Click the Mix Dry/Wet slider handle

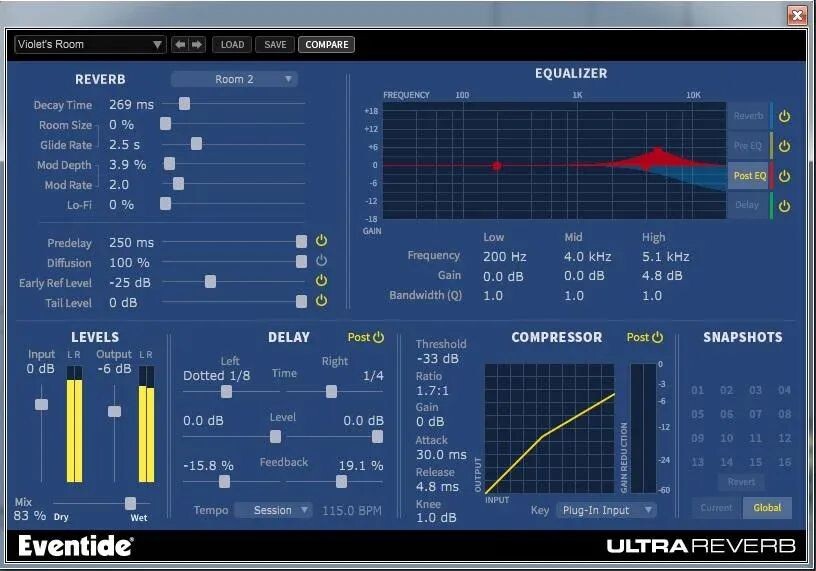[x=131, y=503]
